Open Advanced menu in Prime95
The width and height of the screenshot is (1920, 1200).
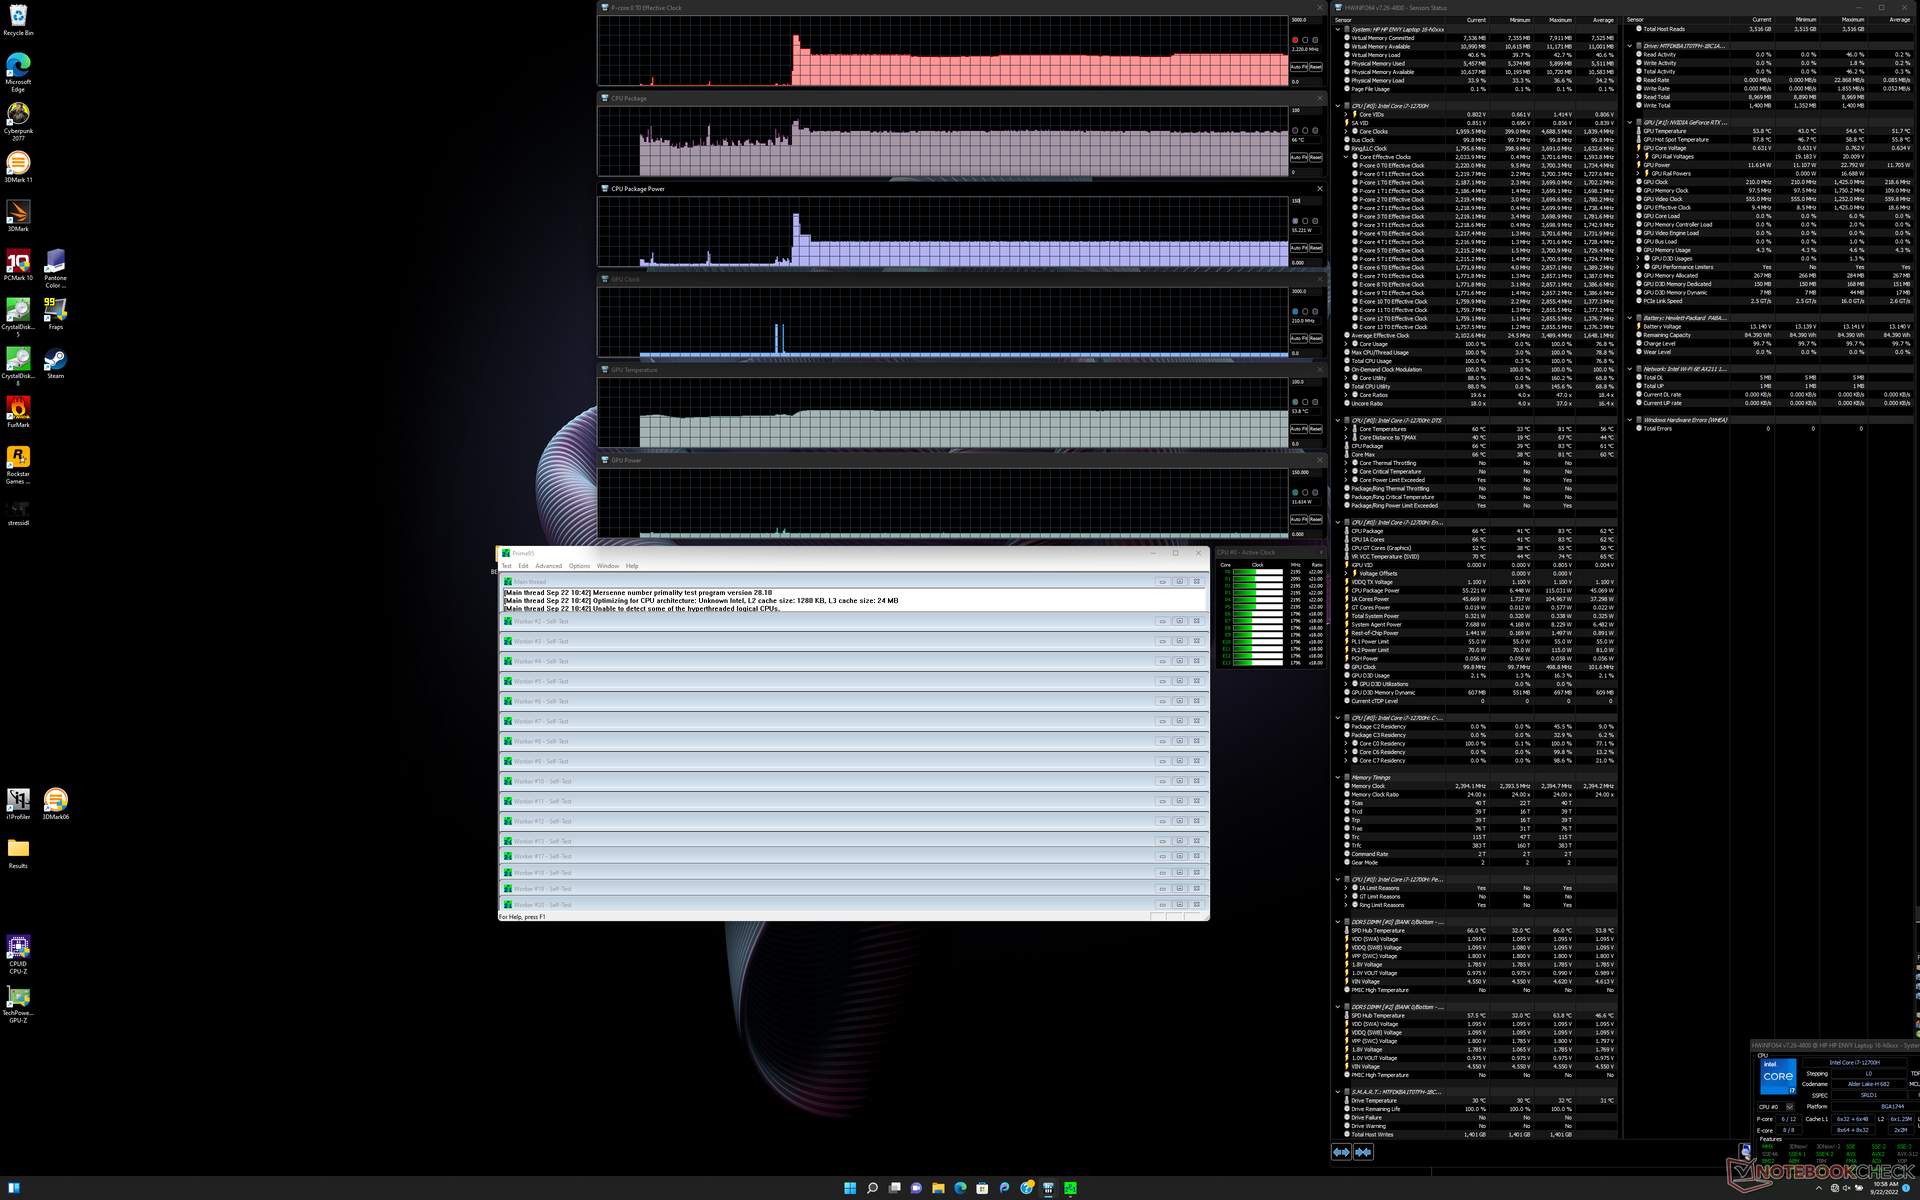click(x=548, y=566)
